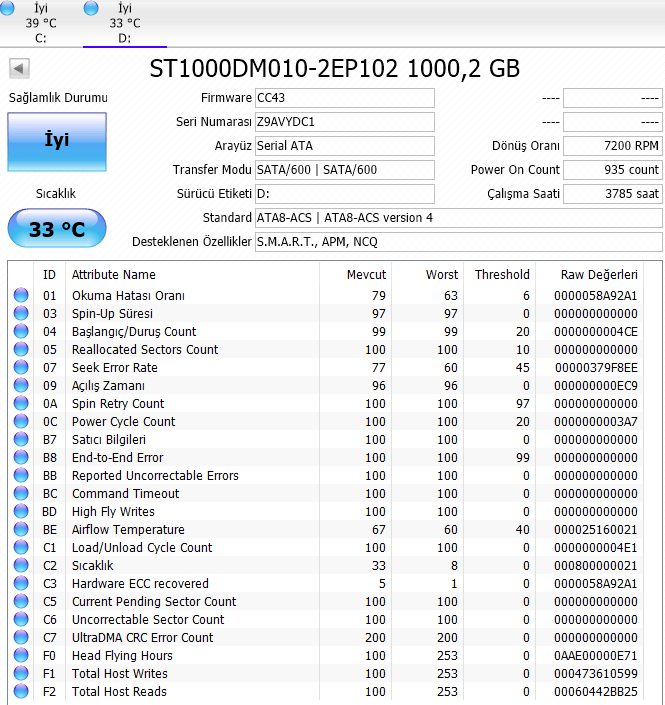Click status icon for High Fly Writes
665x705 pixels.
21,511
